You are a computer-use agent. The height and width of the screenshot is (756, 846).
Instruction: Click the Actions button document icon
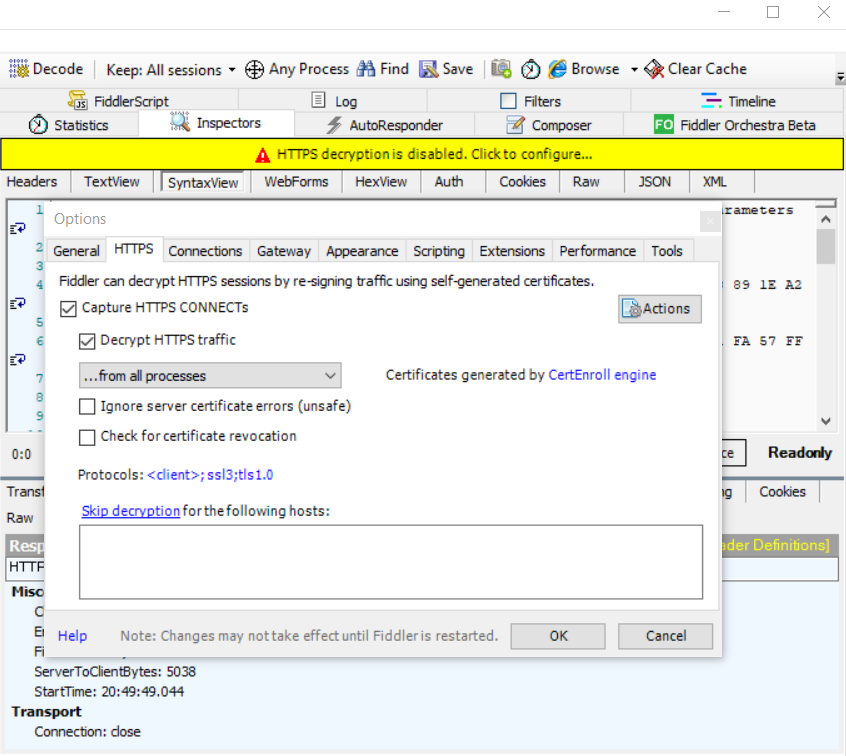pyautogui.click(x=632, y=309)
